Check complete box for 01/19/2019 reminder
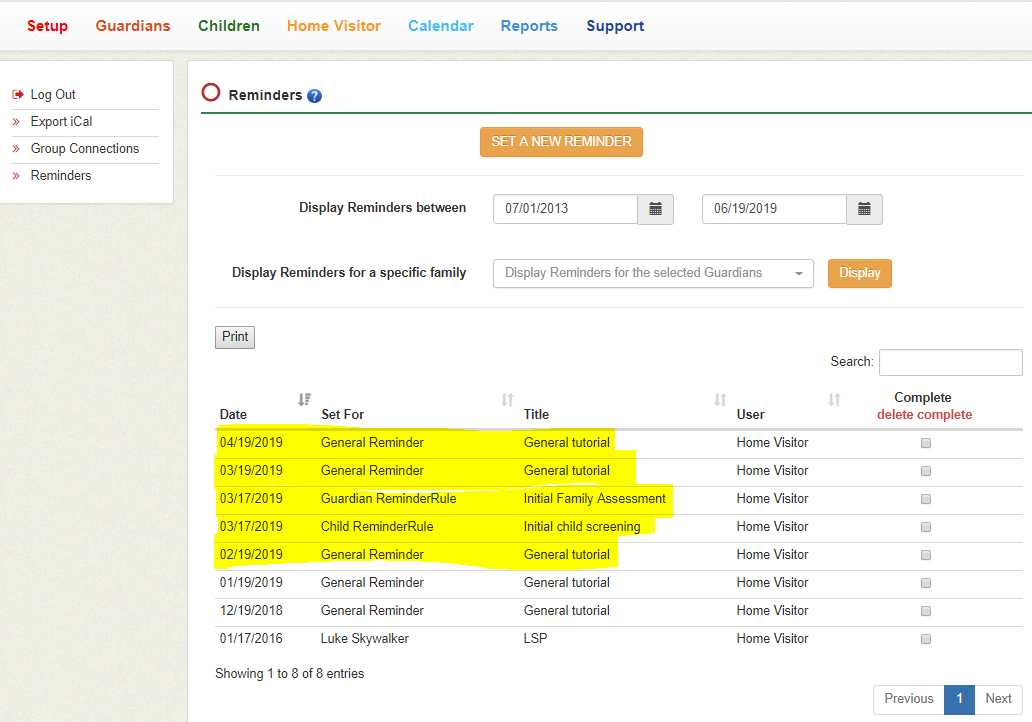The width and height of the screenshot is (1032, 722). [x=926, y=583]
